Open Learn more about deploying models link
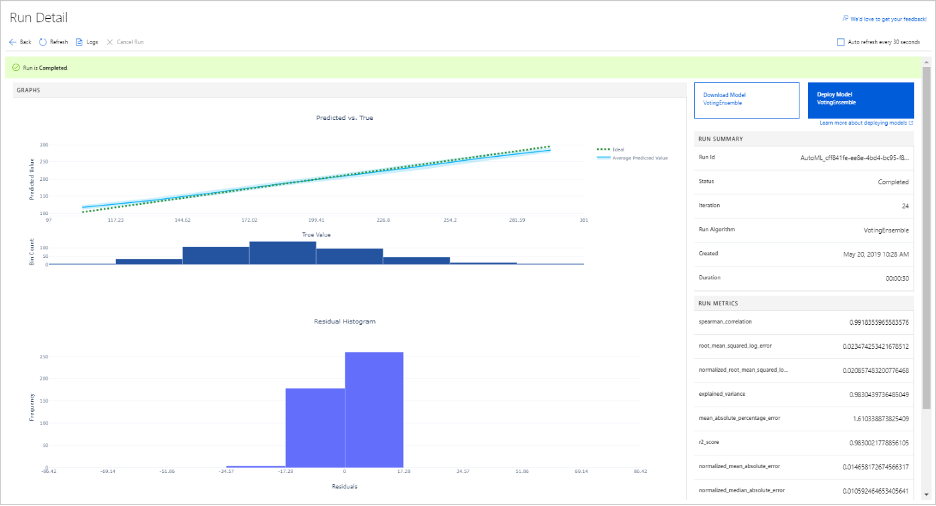The width and height of the screenshot is (936, 506). [861, 123]
